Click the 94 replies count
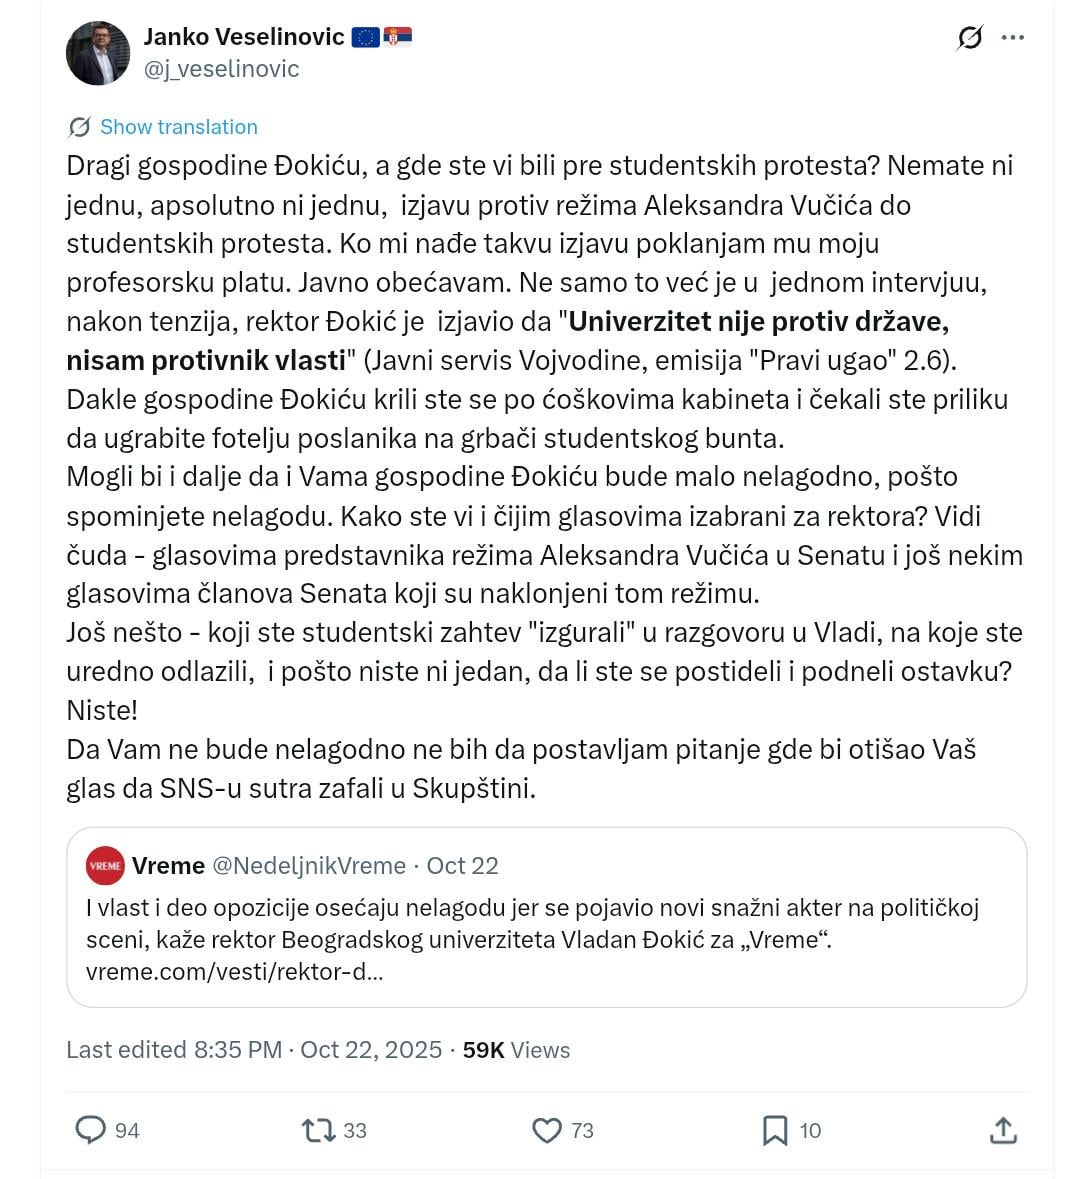Image resolution: width=1080 pixels, height=1179 pixels. pyautogui.click(x=127, y=1130)
